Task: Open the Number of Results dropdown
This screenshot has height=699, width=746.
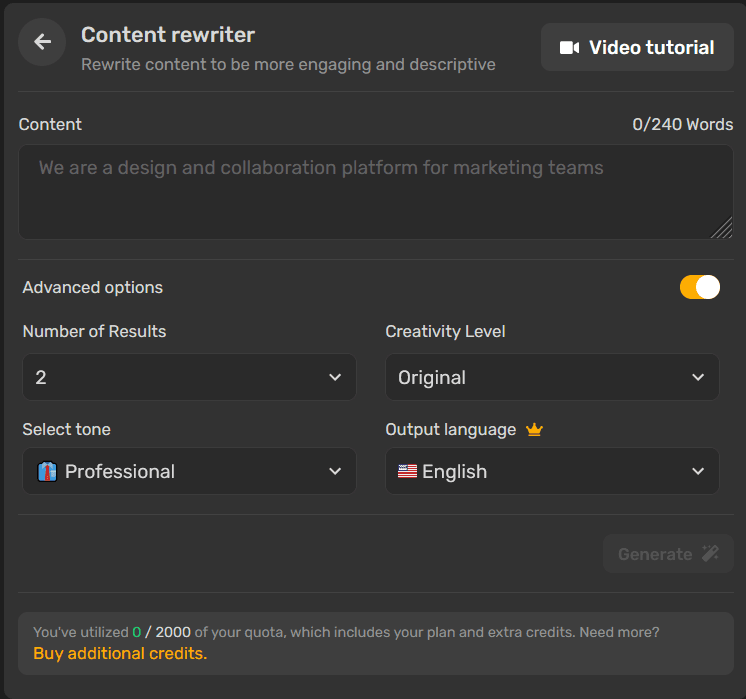Action: (x=189, y=377)
